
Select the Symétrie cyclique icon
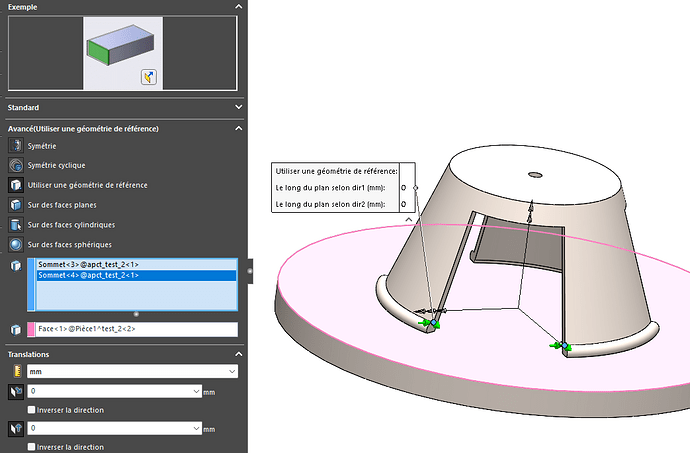[16, 165]
